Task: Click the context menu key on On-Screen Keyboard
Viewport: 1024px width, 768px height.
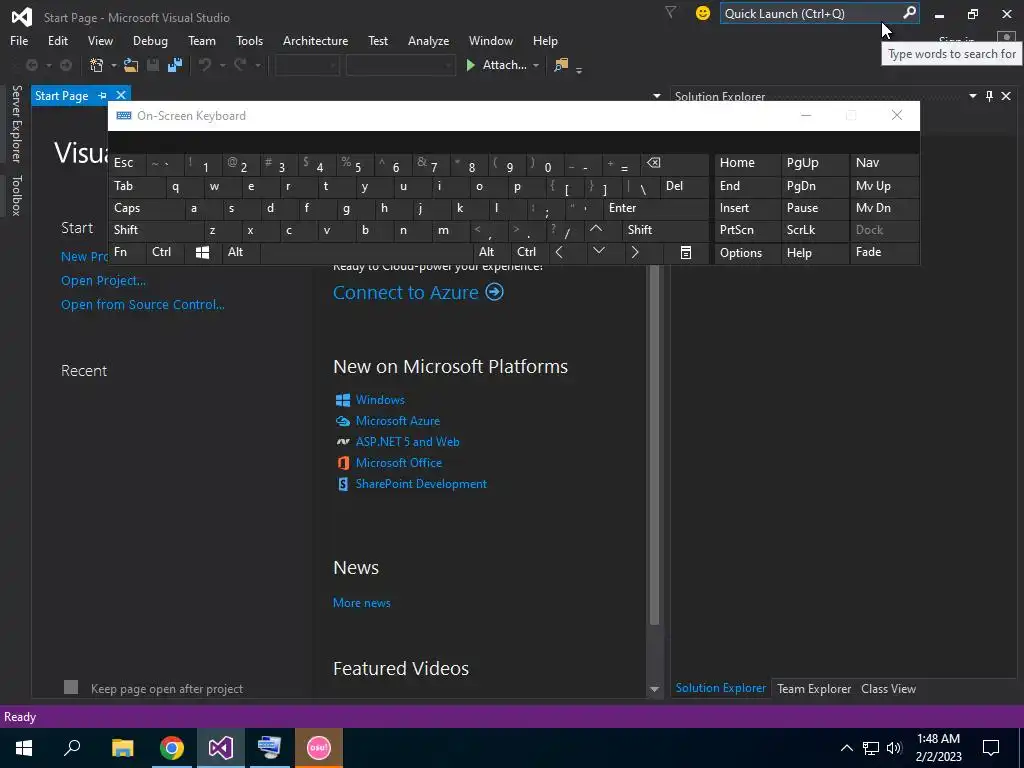Action: [x=686, y=252]
